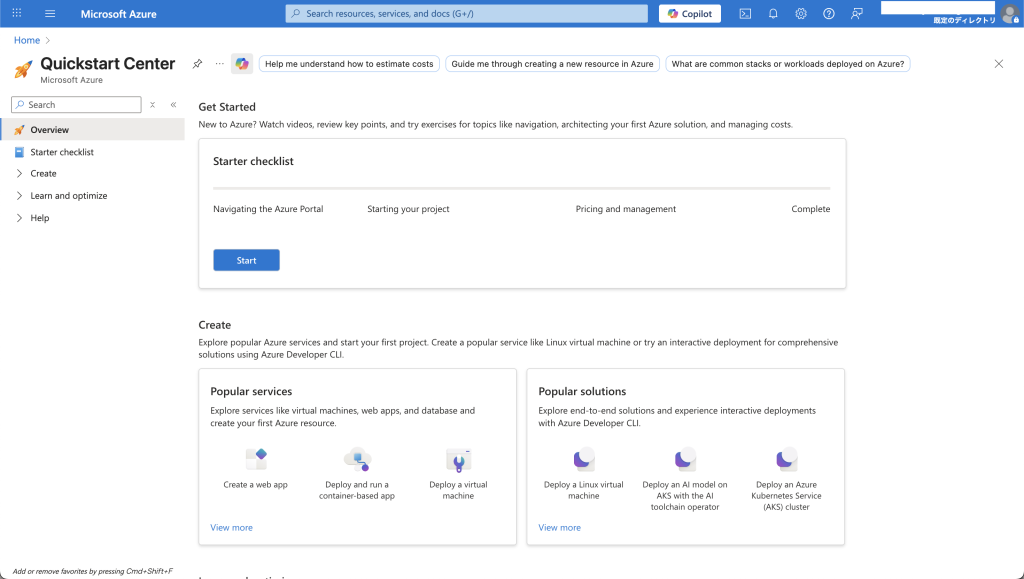1024x579 pixels.
Task: Click the top search resources field
Action: click(x=466, y=13)
